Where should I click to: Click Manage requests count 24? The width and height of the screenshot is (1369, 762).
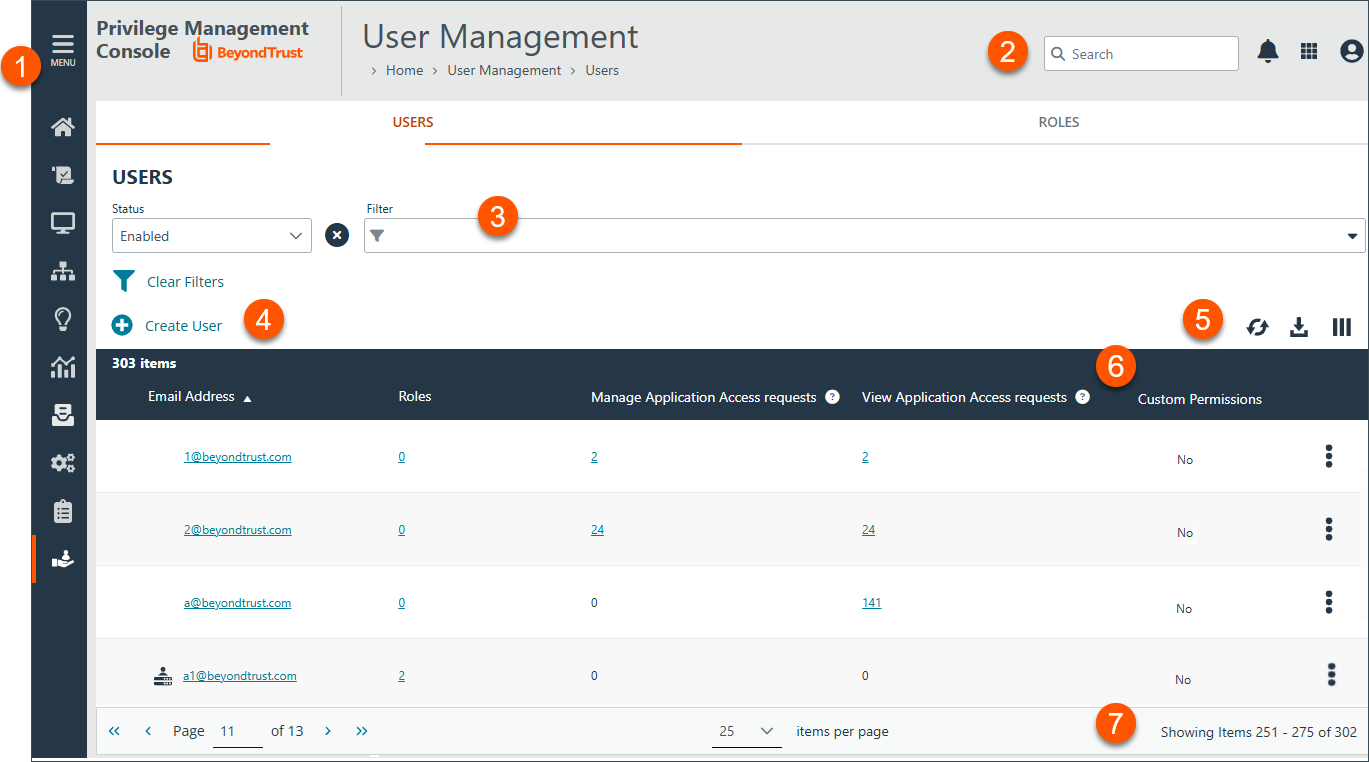coord(597,530)
